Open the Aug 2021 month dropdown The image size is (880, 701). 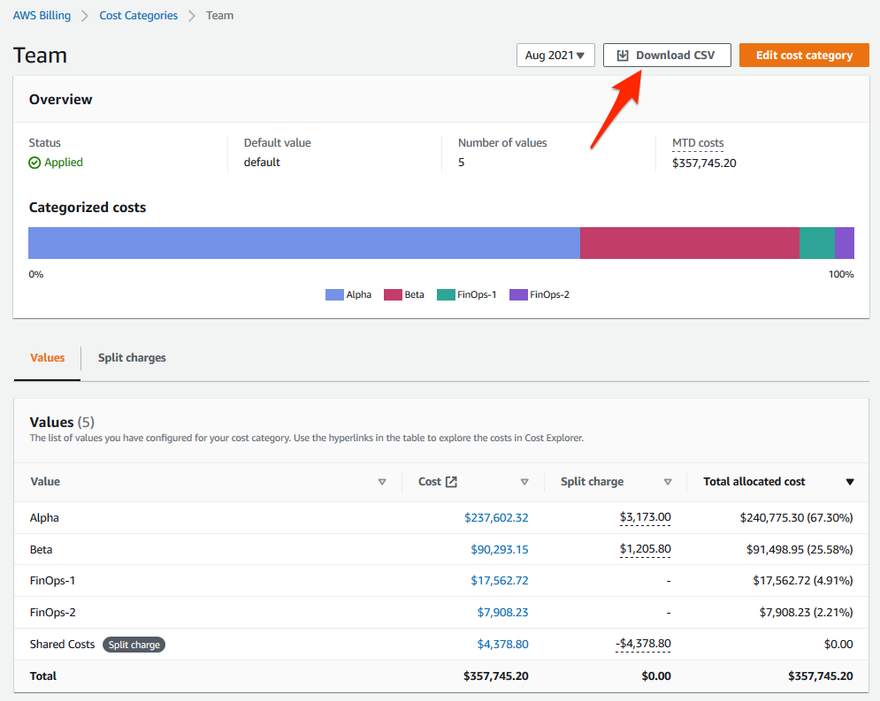click(x=555, y=56)
